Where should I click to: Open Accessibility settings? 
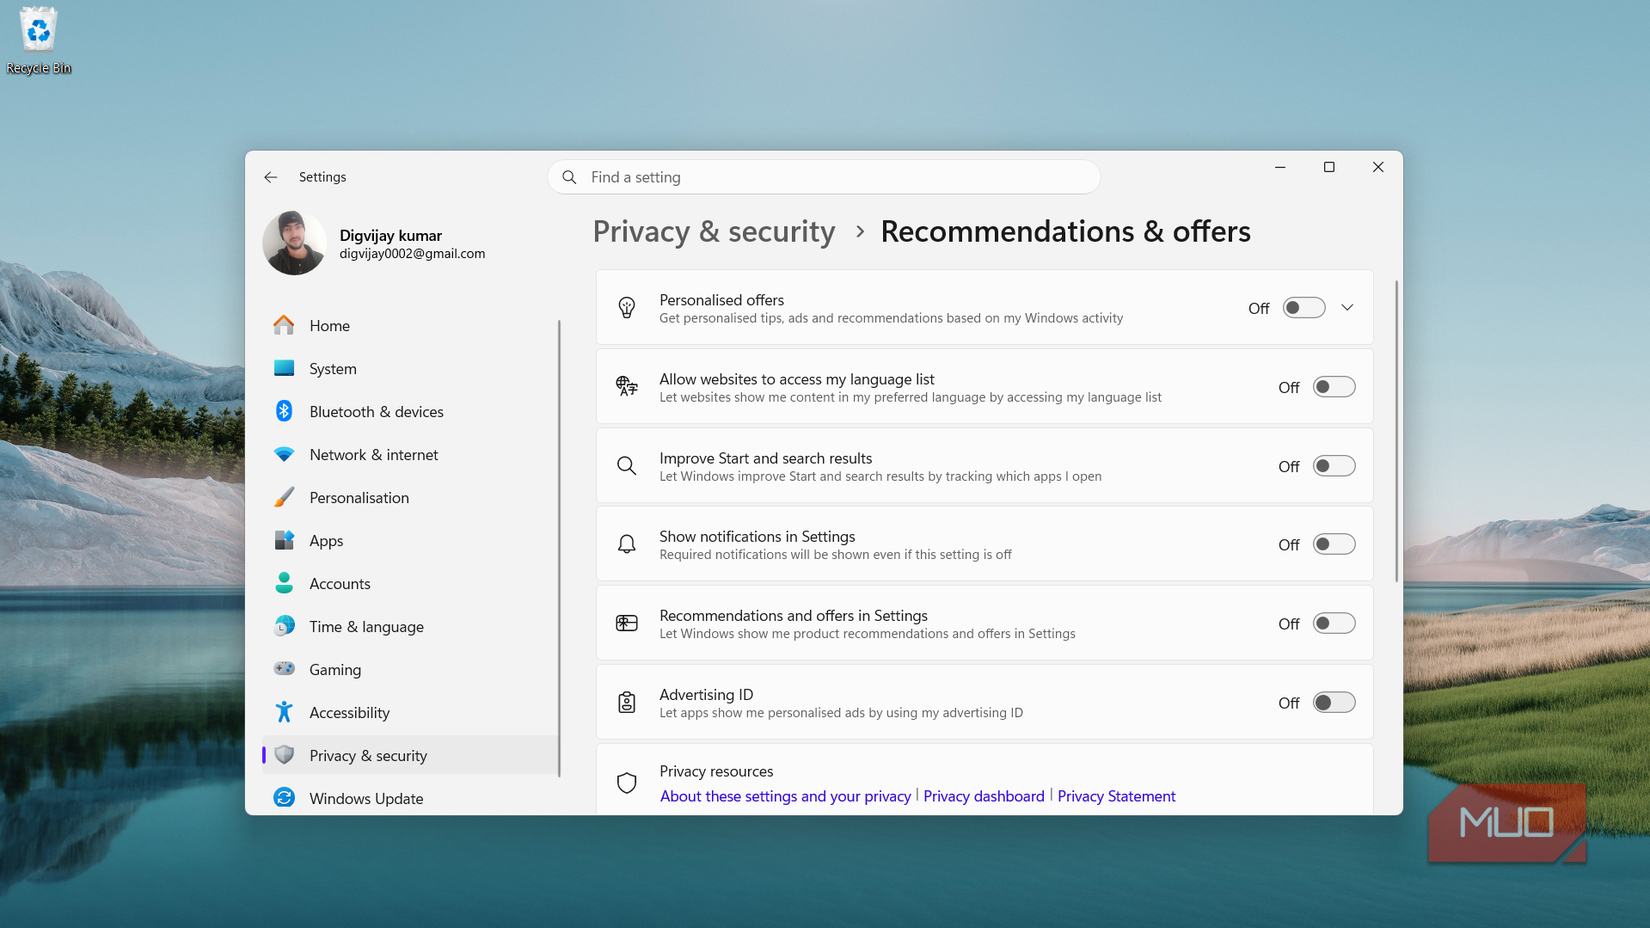[x=410, y=712]
